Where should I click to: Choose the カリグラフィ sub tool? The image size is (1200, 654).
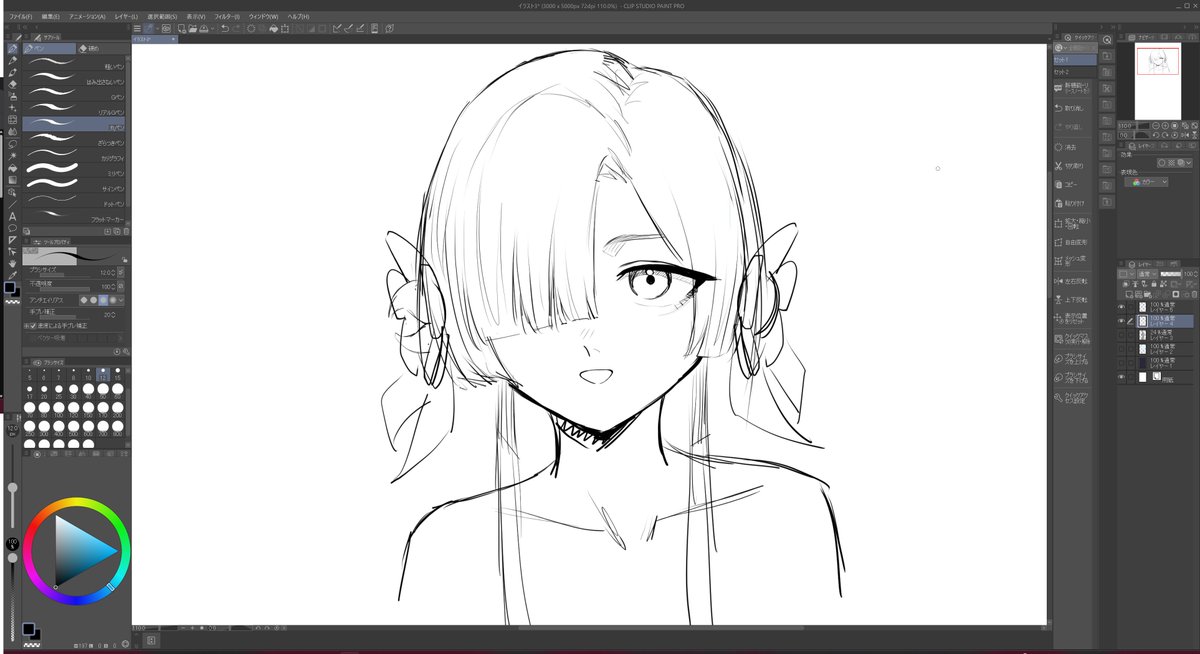coord(76,157)
